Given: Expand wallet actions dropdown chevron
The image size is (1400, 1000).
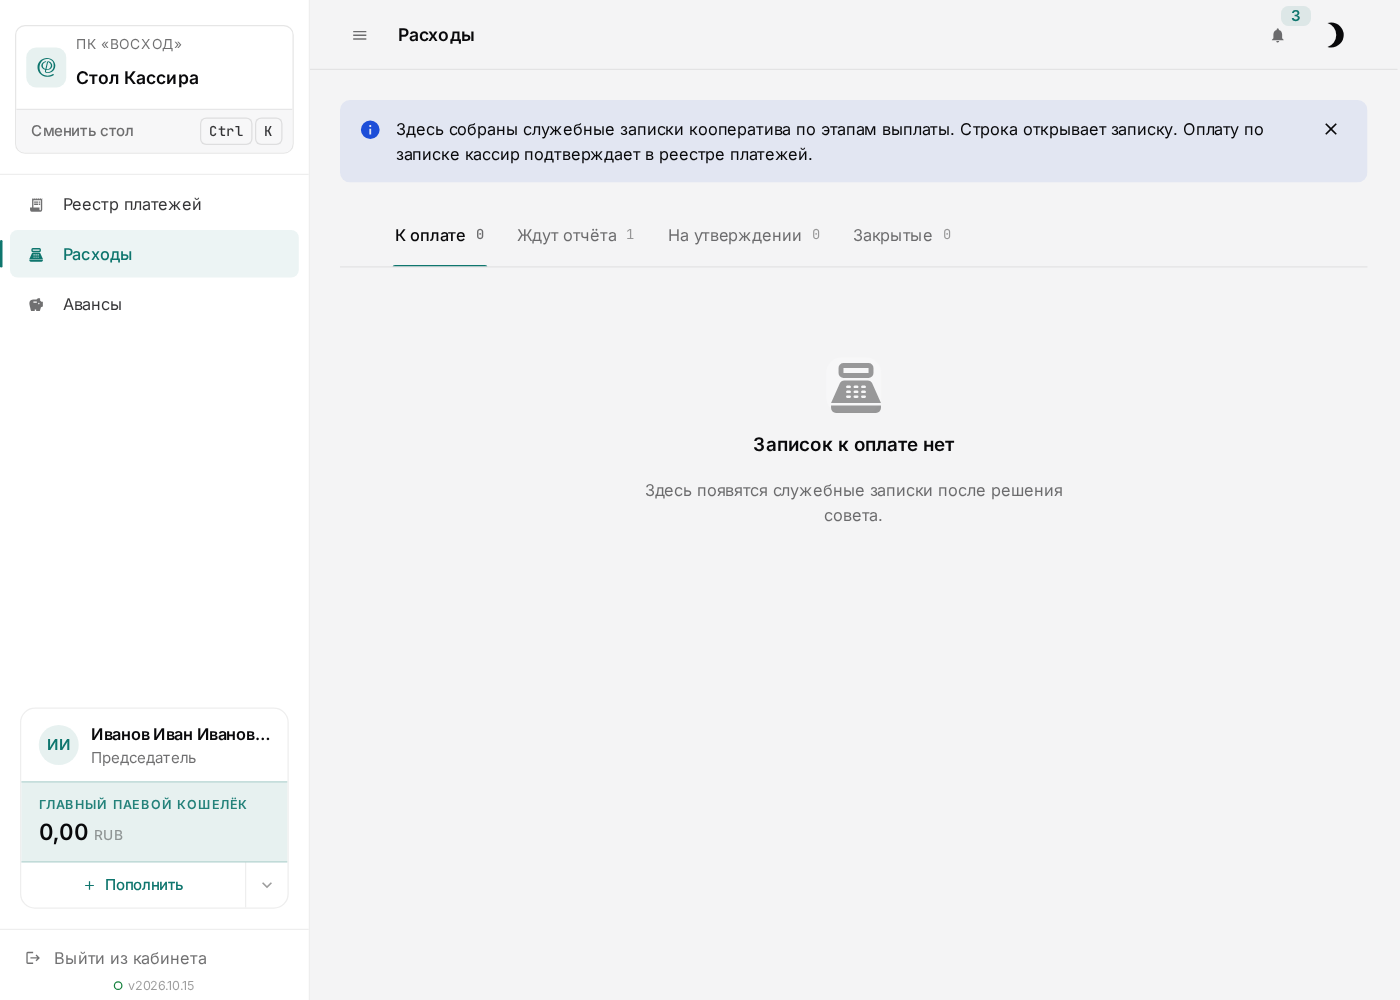Looking at the screenshot, I should pos(267,885).
